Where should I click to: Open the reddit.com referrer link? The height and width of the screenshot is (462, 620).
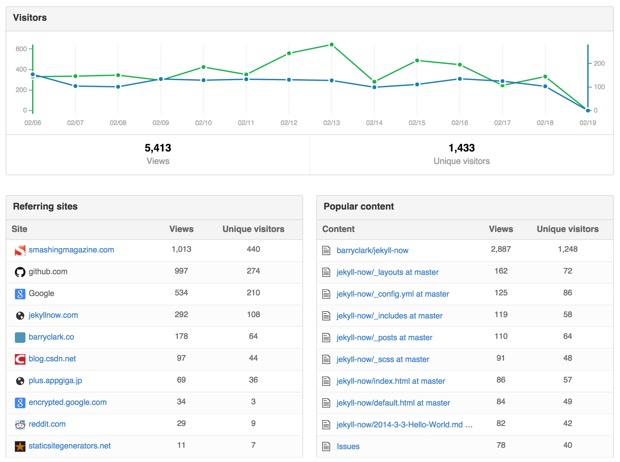click(x=47, y=424)
